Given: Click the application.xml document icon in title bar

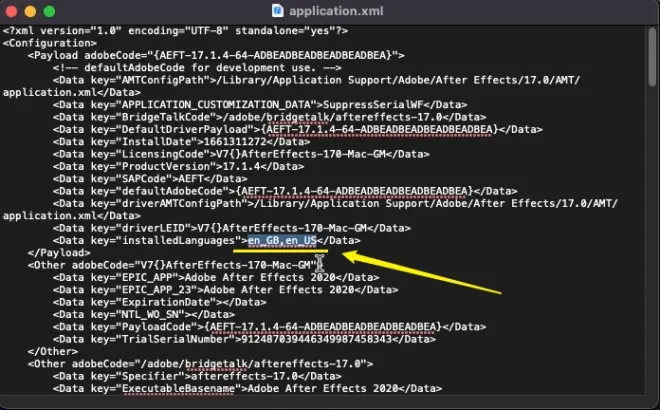Looking at the screenshot, I should pos(278,10).
